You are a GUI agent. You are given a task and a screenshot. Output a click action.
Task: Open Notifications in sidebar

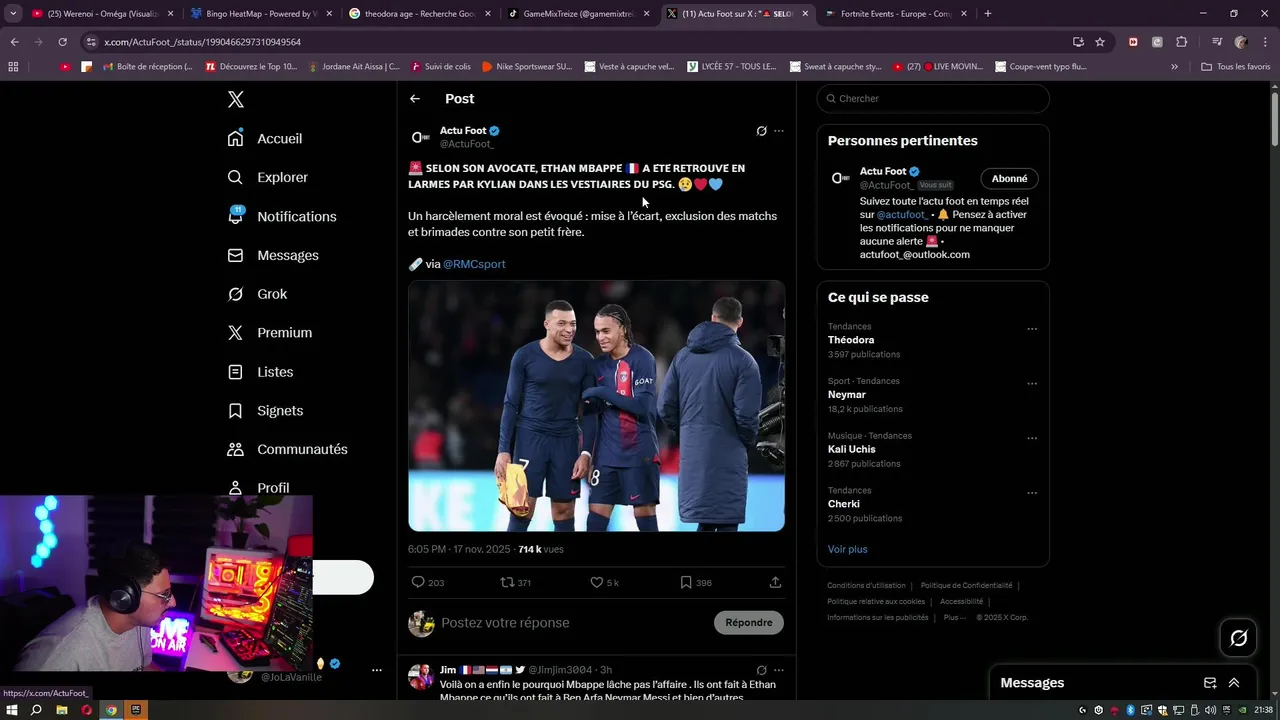[x=282, y=216]
